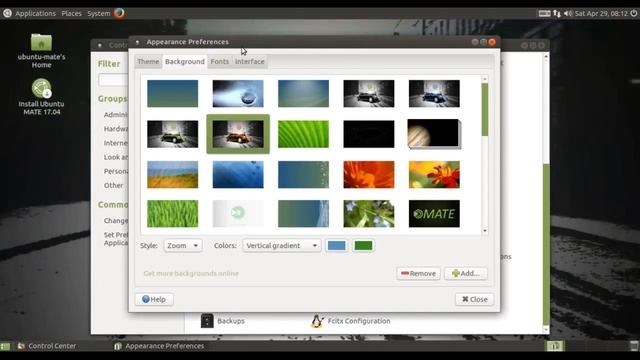640x360 pixels.
Task: Open the Places menu
Action: tap(71, 13)
